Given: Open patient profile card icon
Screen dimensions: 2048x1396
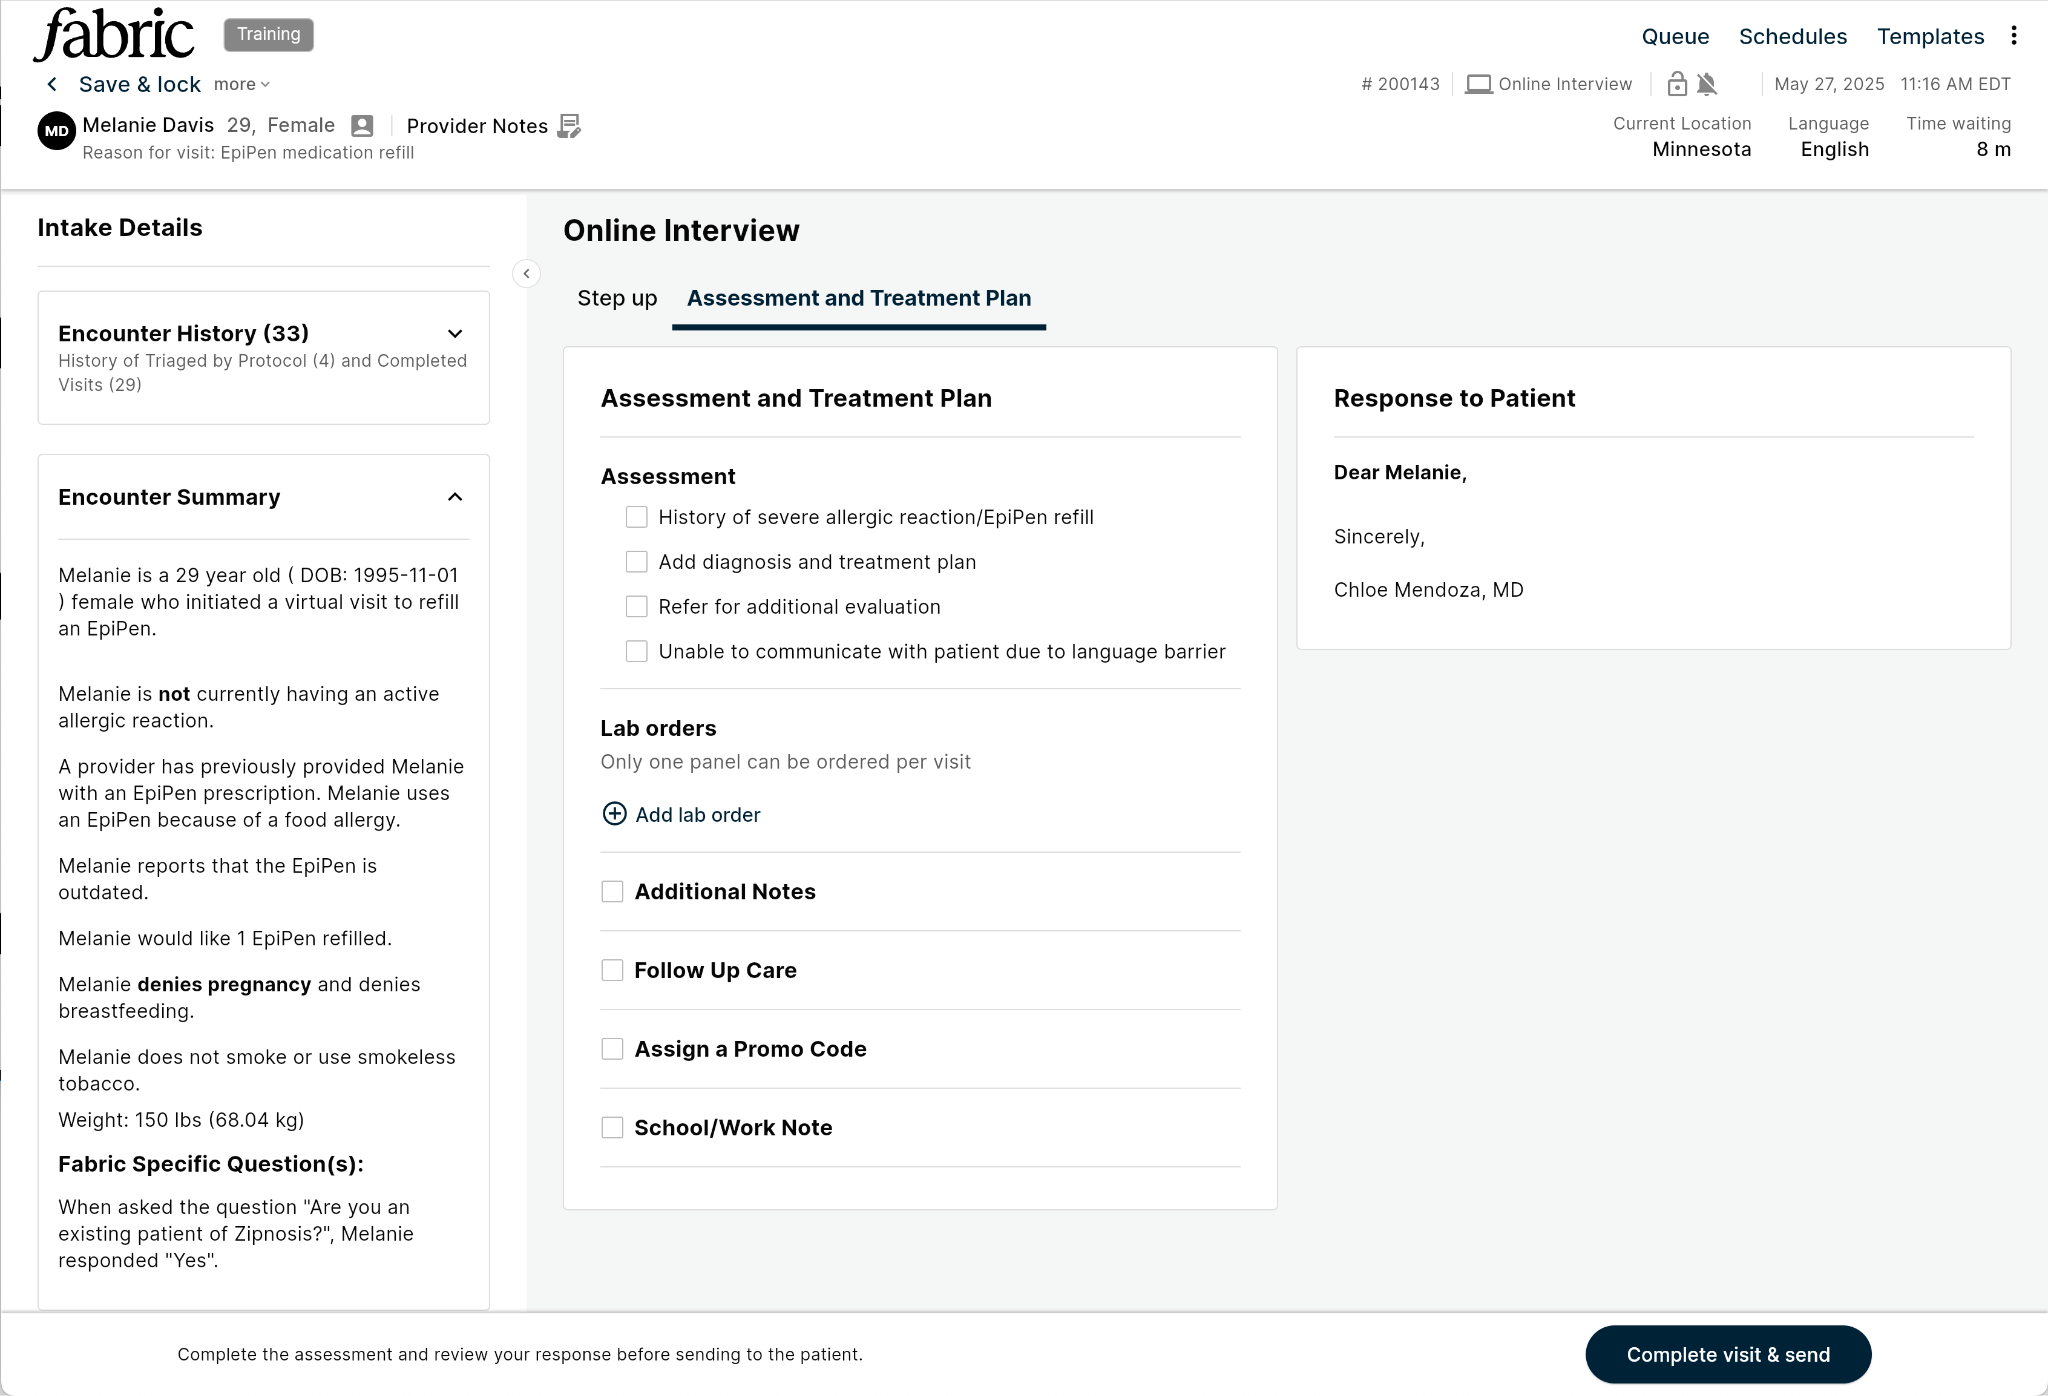Looking at the screenshot, I should click(362, 126).
